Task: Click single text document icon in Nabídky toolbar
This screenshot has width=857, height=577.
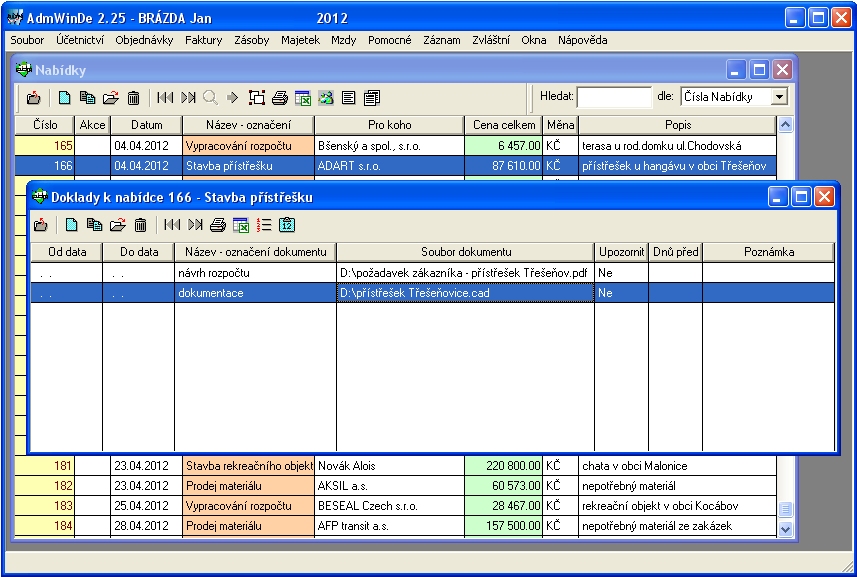Action: 348,98
